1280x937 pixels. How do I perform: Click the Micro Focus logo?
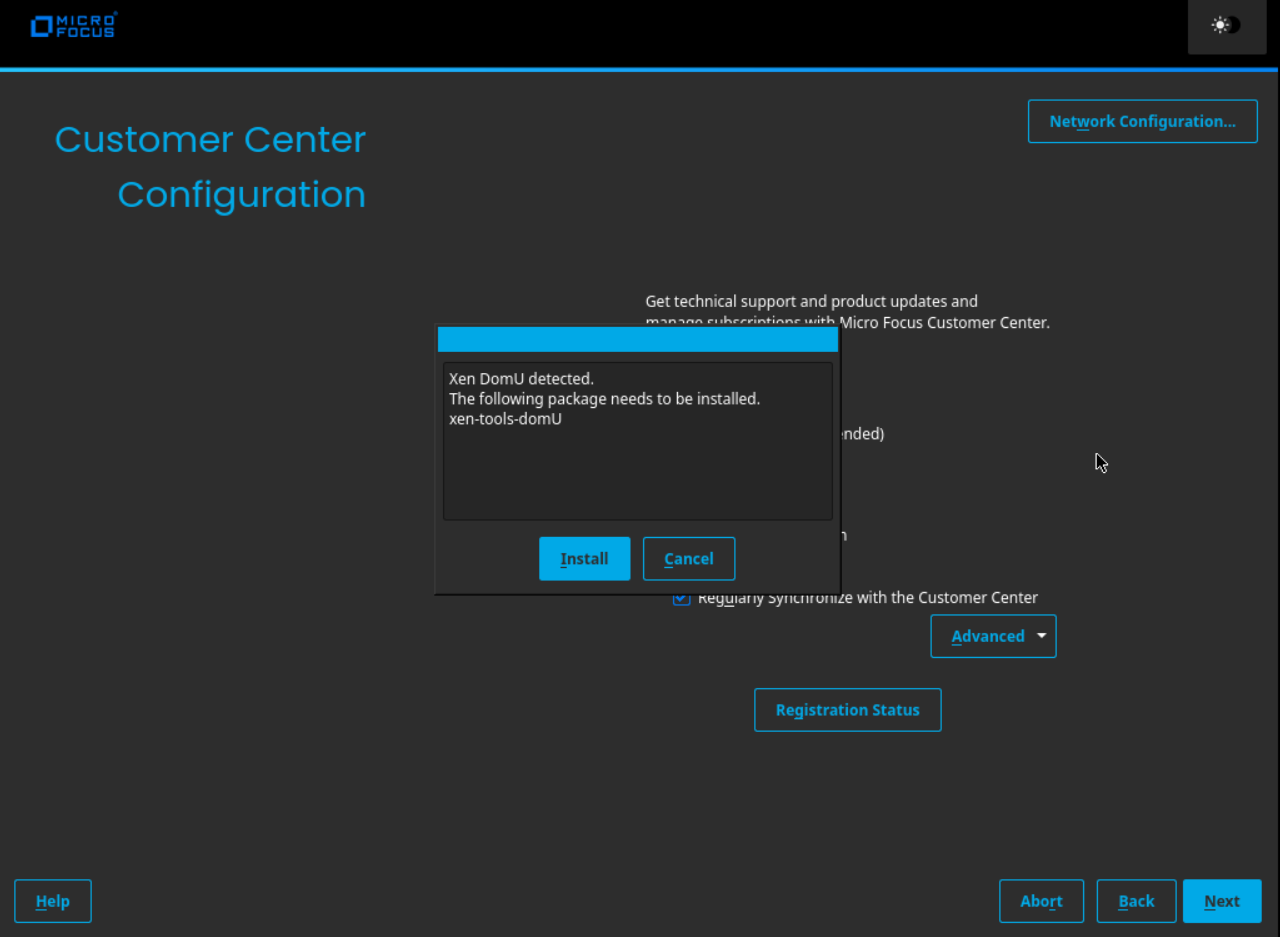click(73, 25)
